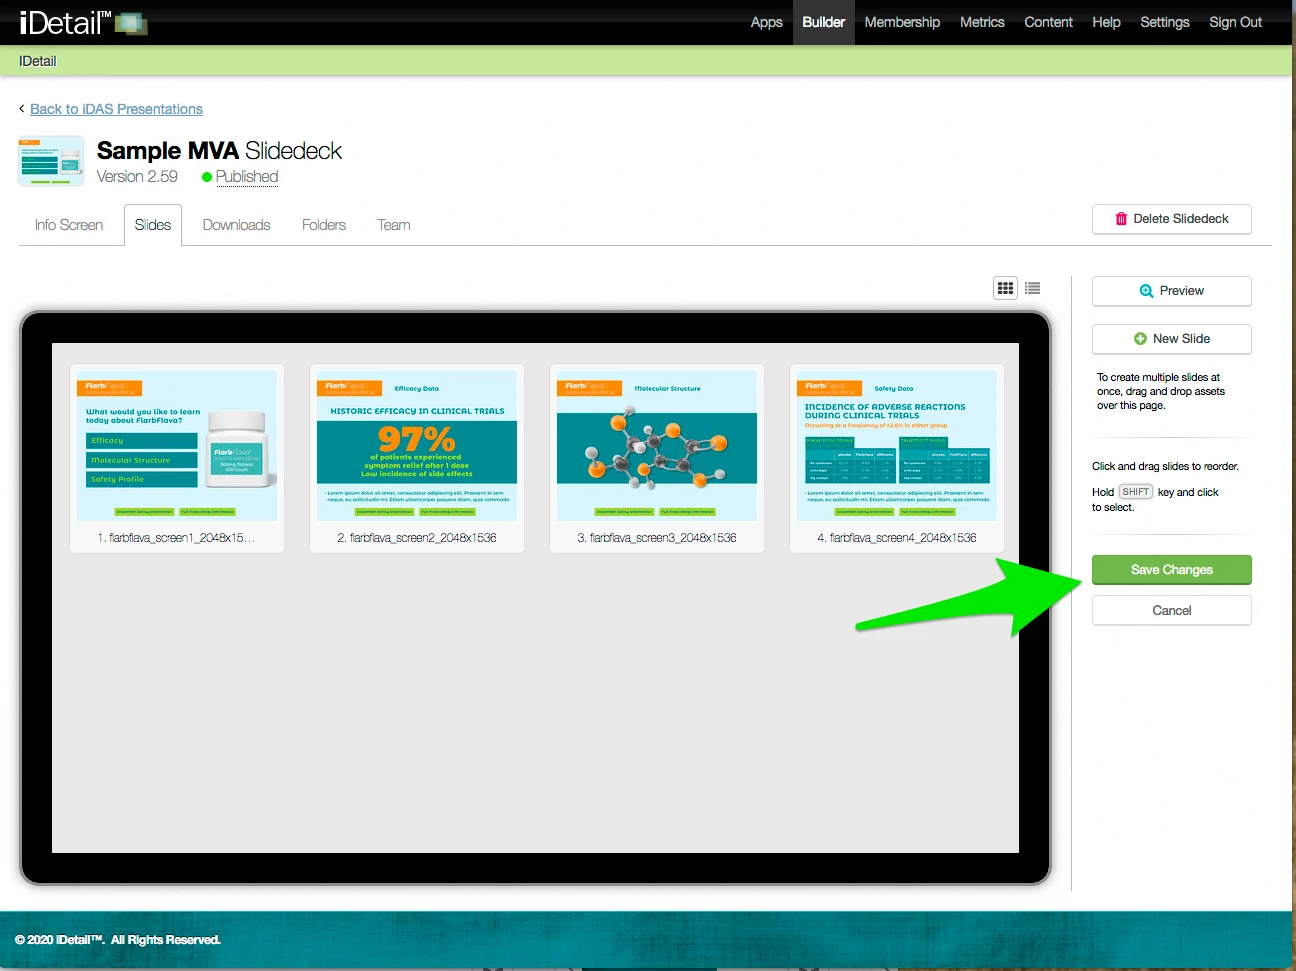The height and width of the screenshot is (971, 1296).
Task: Open Content in top navigation
Action: [1048, 22]
